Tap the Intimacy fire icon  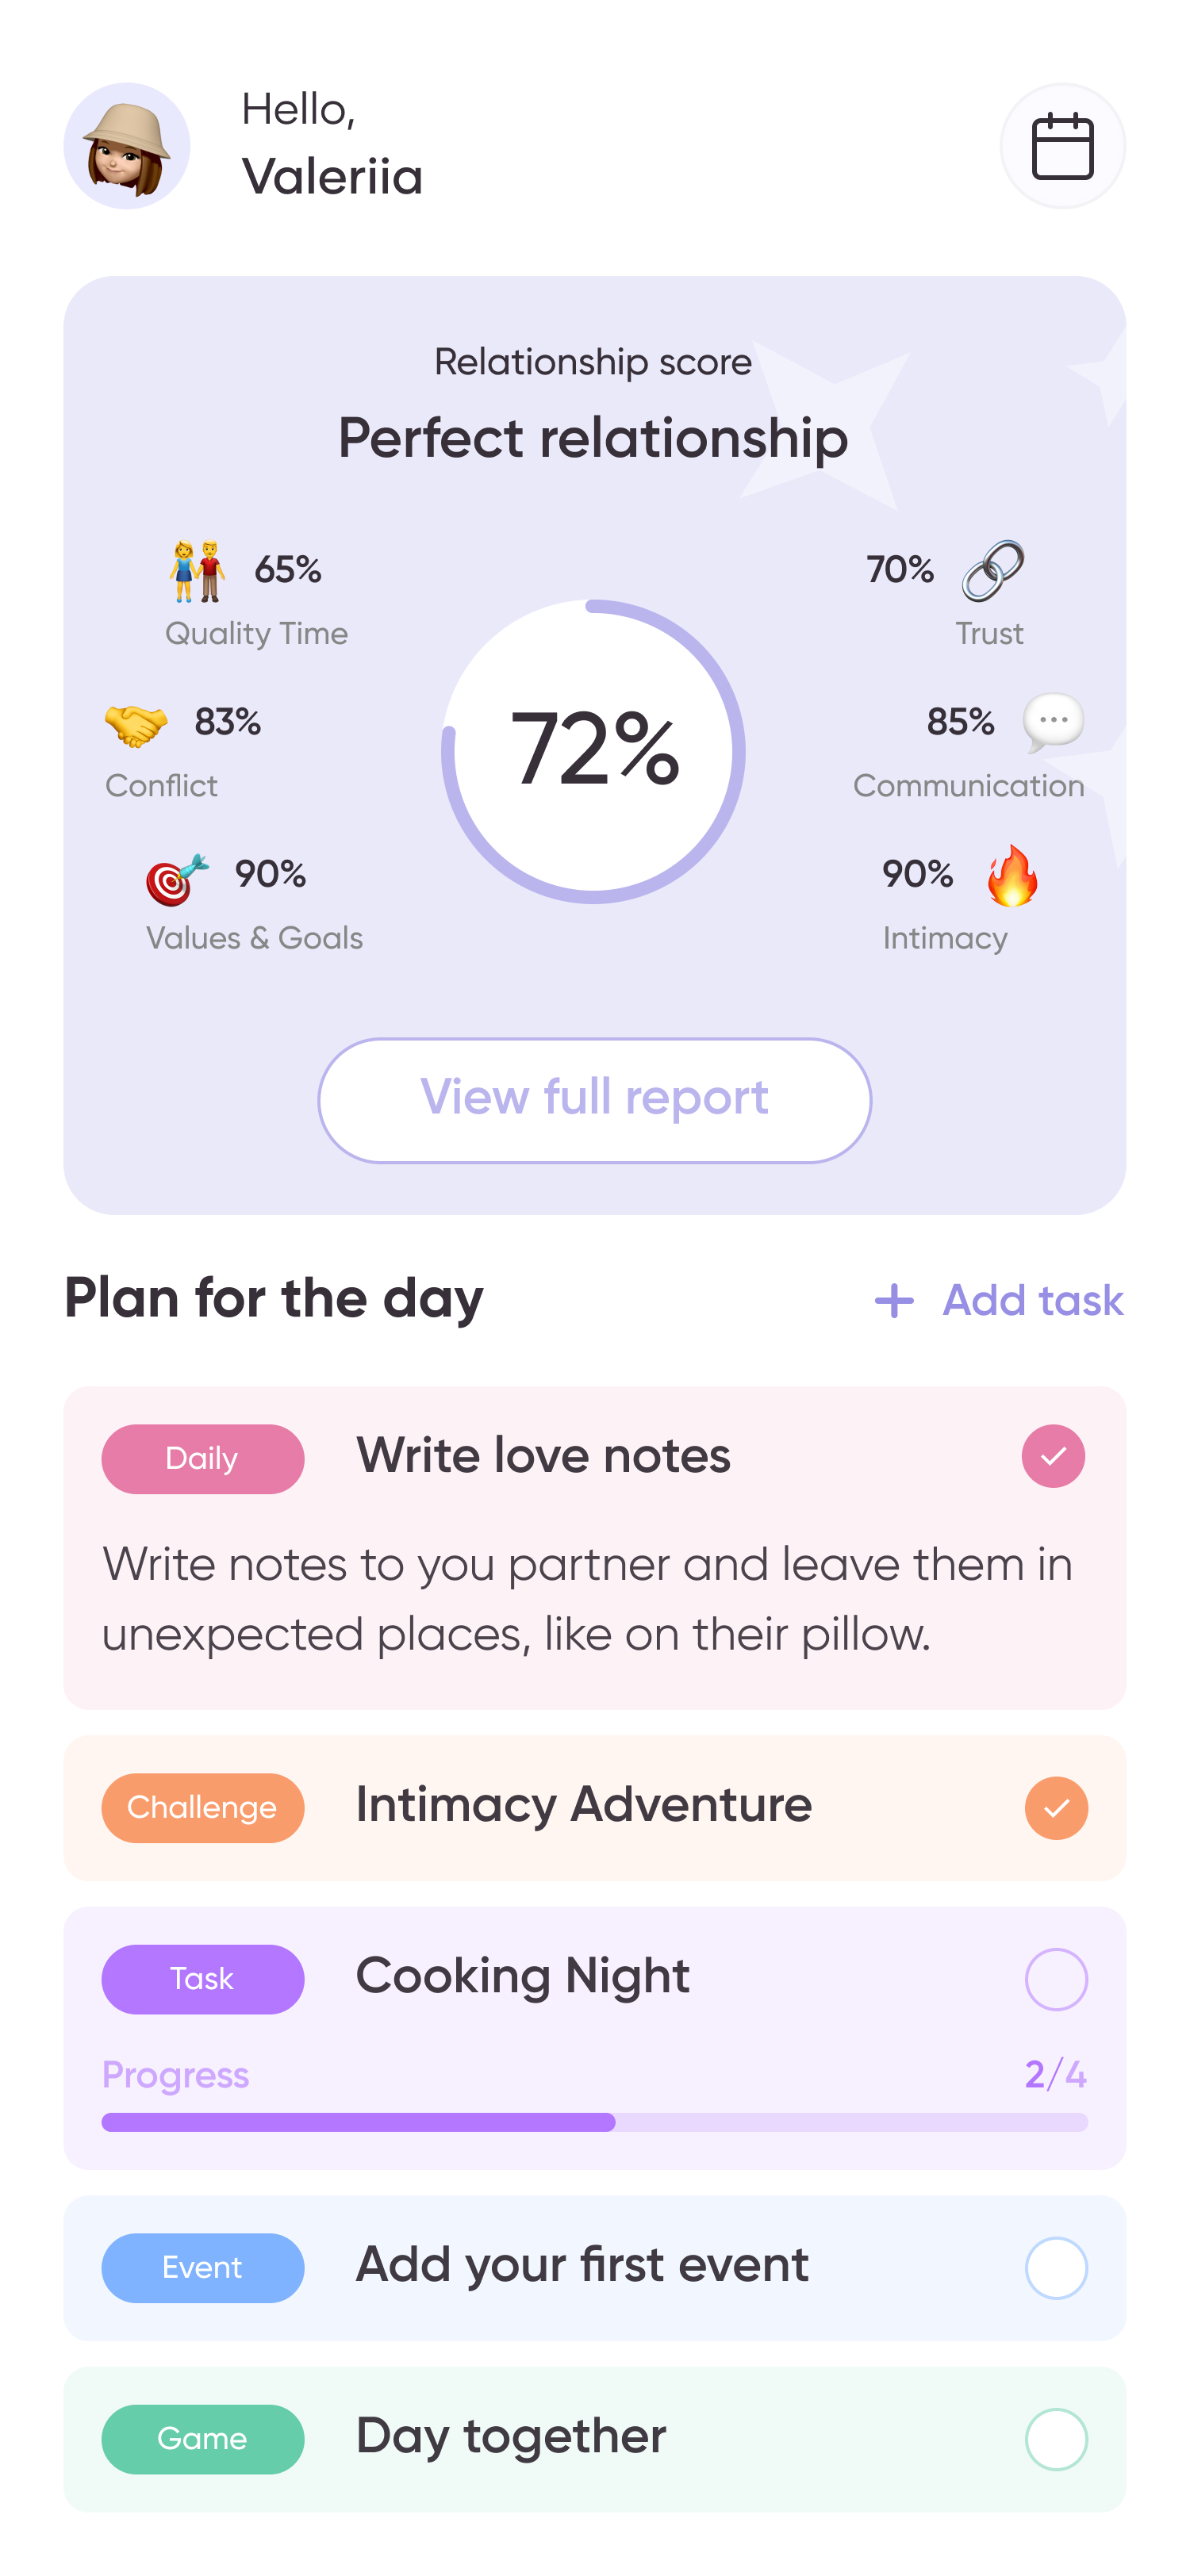click(x=1012, y=876)
